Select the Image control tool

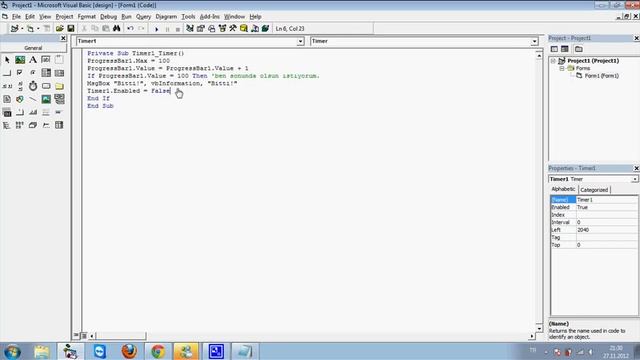click(46, 99)
